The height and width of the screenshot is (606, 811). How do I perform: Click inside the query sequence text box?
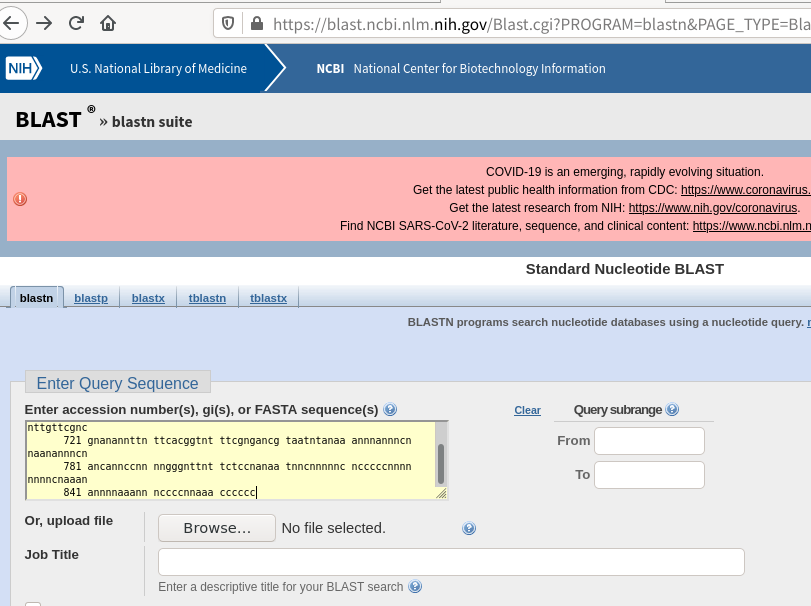[231, 460]
